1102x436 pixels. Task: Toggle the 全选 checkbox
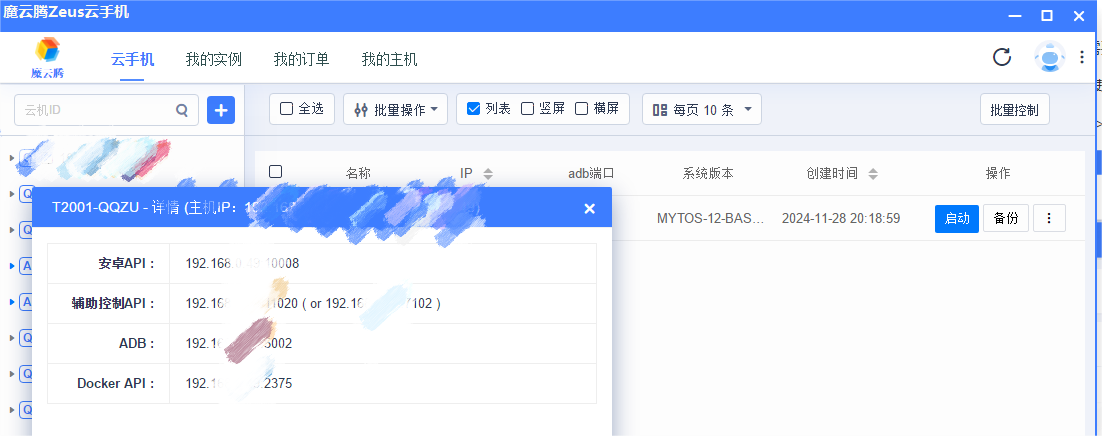pos(287,109)
